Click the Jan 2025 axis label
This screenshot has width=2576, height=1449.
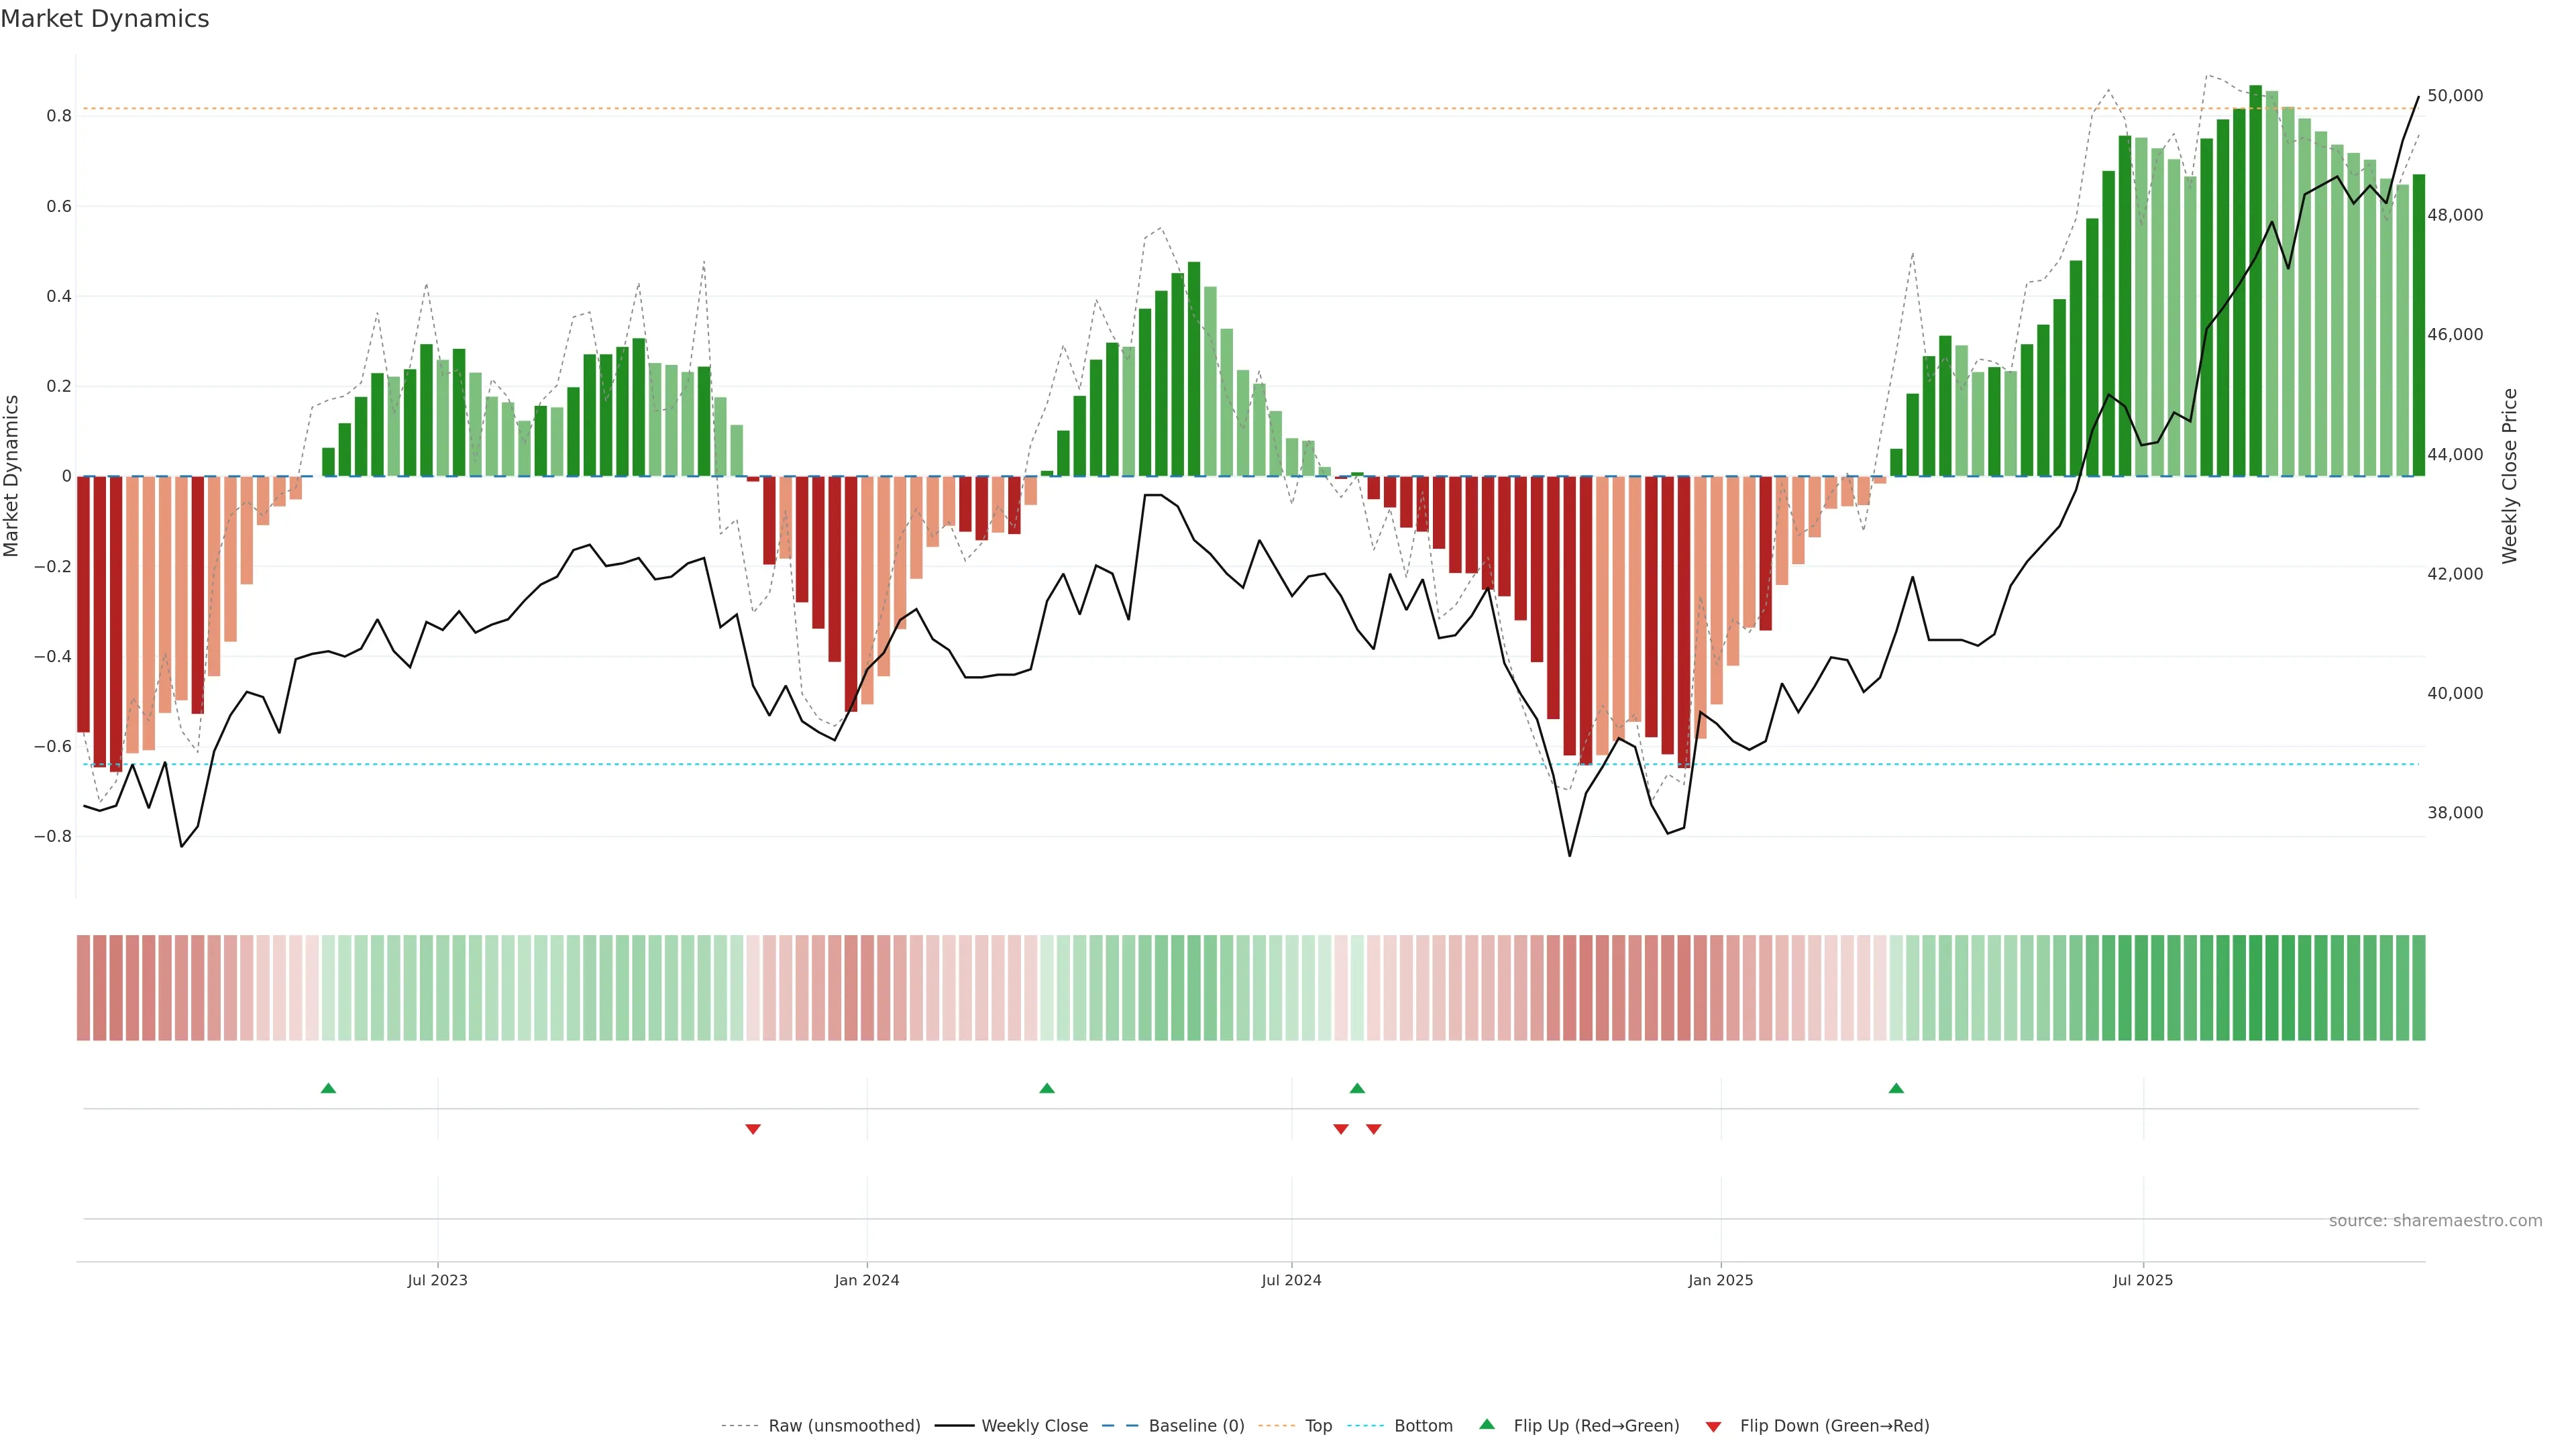(1720, 1280)
